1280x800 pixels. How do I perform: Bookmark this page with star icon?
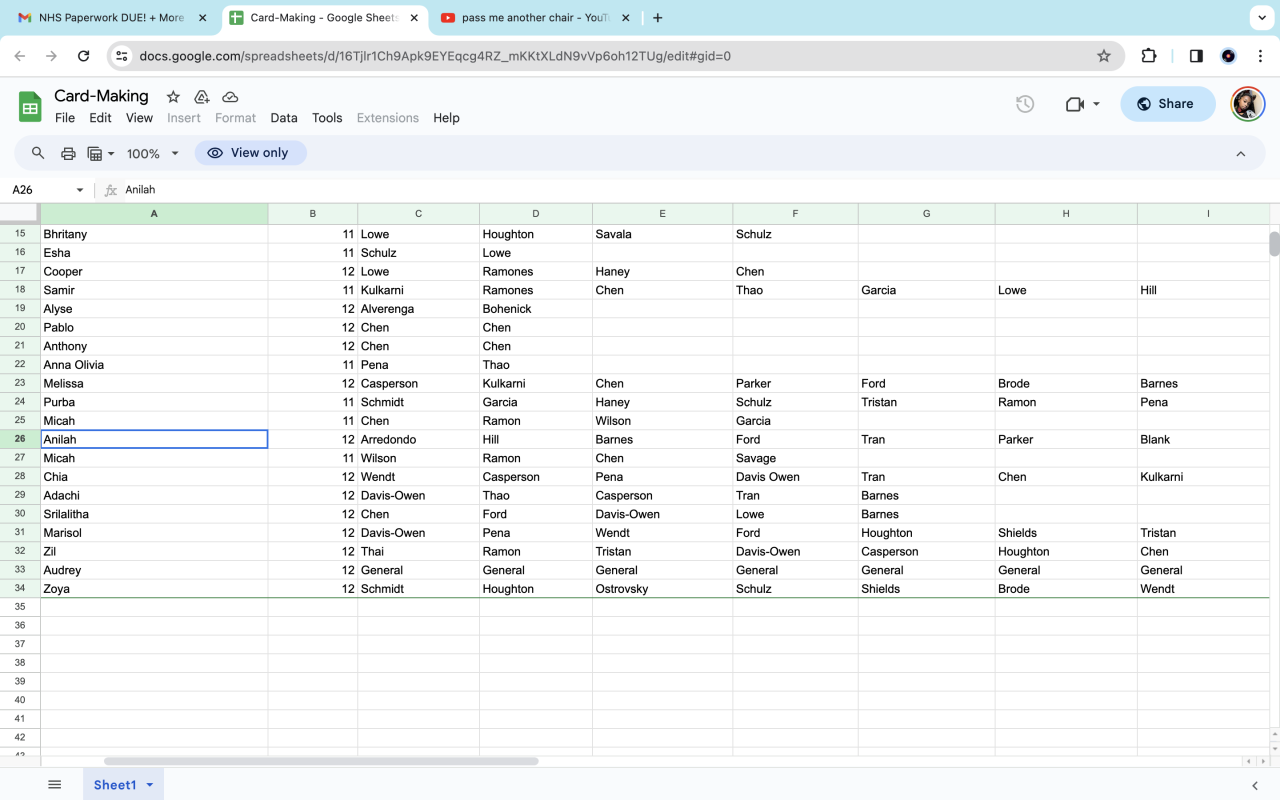pos(1104,56)
